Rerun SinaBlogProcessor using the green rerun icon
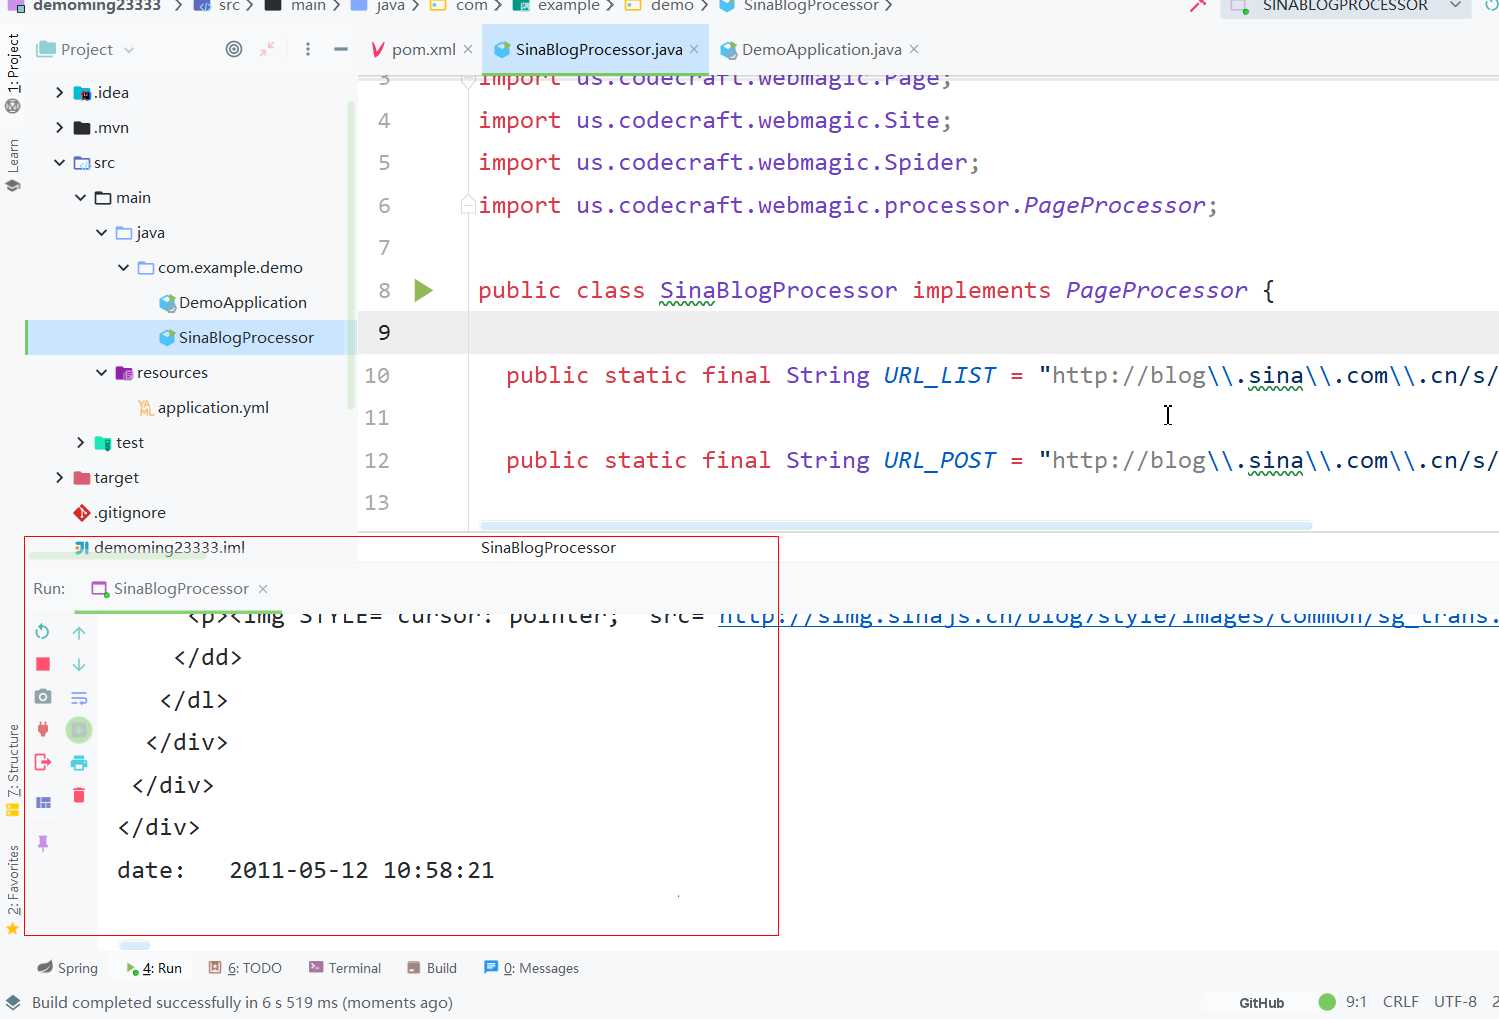The width and height of the screenshot is (1499, 1019). 42,632
